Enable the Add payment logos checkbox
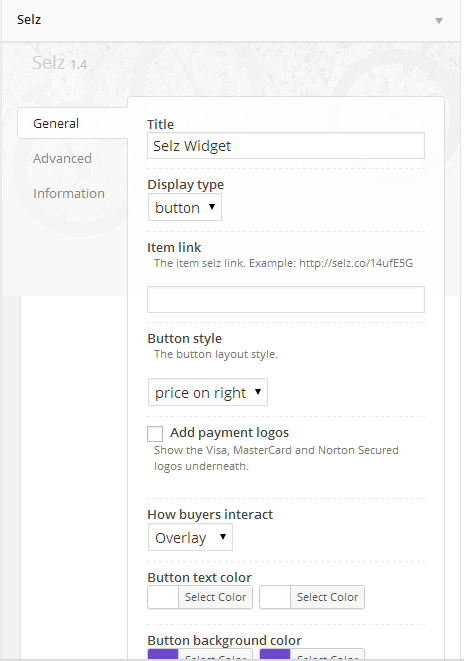The width and height of the screenshot is (464, 661). click(155, 433)
